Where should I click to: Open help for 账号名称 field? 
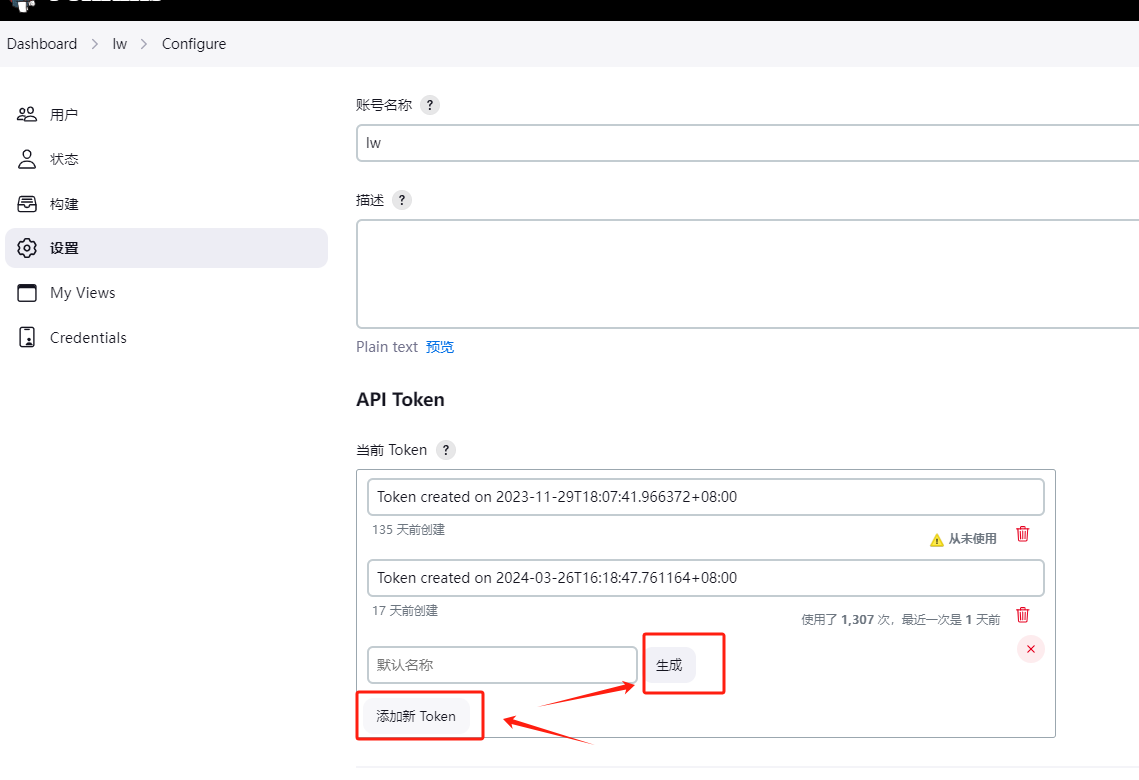[x=429, y=105]
